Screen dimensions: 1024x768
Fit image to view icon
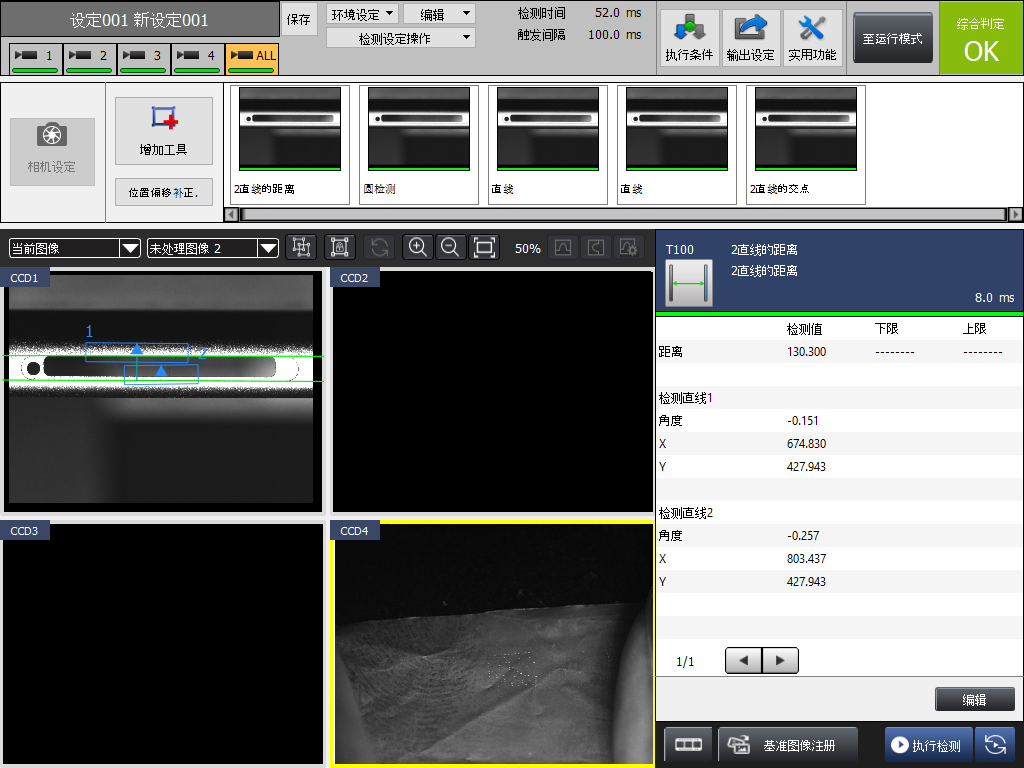484,248
